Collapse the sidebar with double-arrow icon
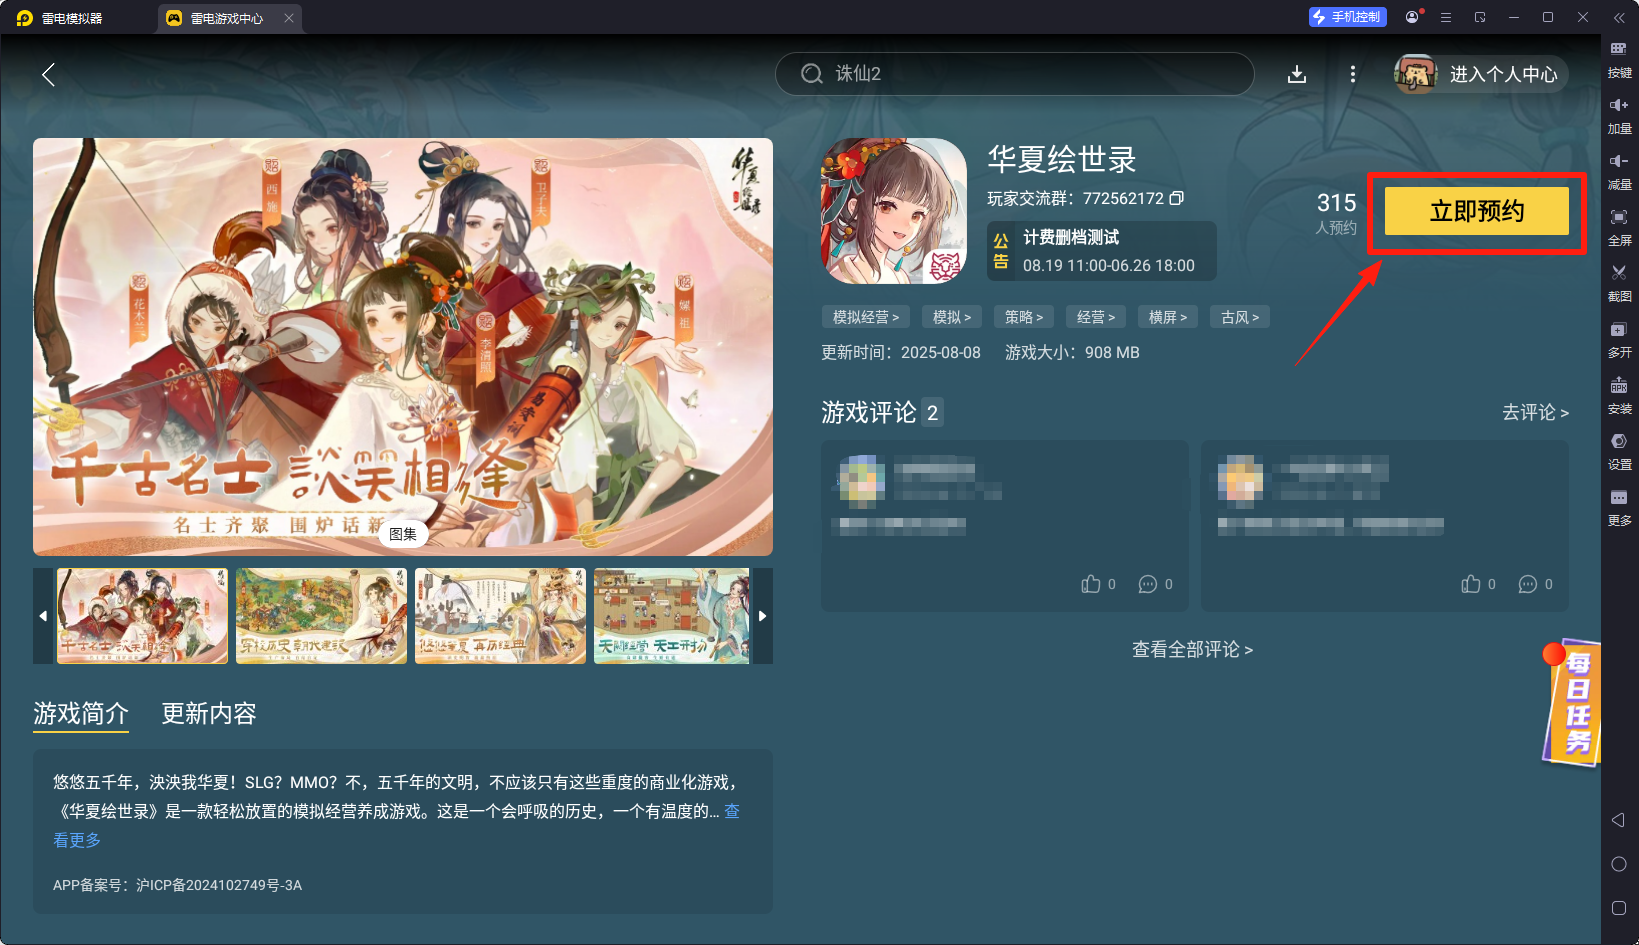 point(1619,18)
